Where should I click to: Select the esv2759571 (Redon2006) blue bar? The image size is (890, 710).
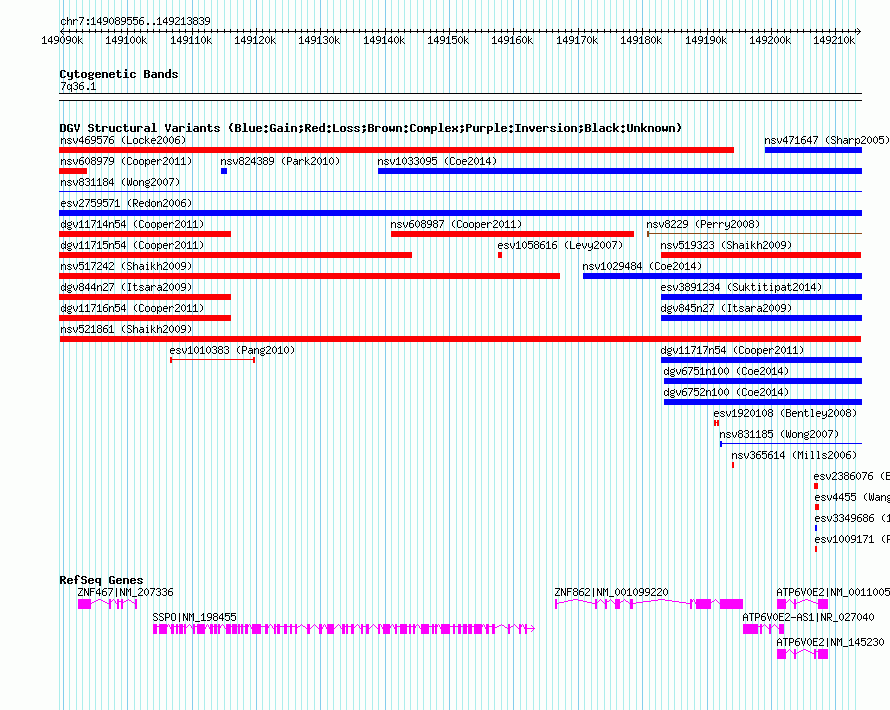point(460,213)
